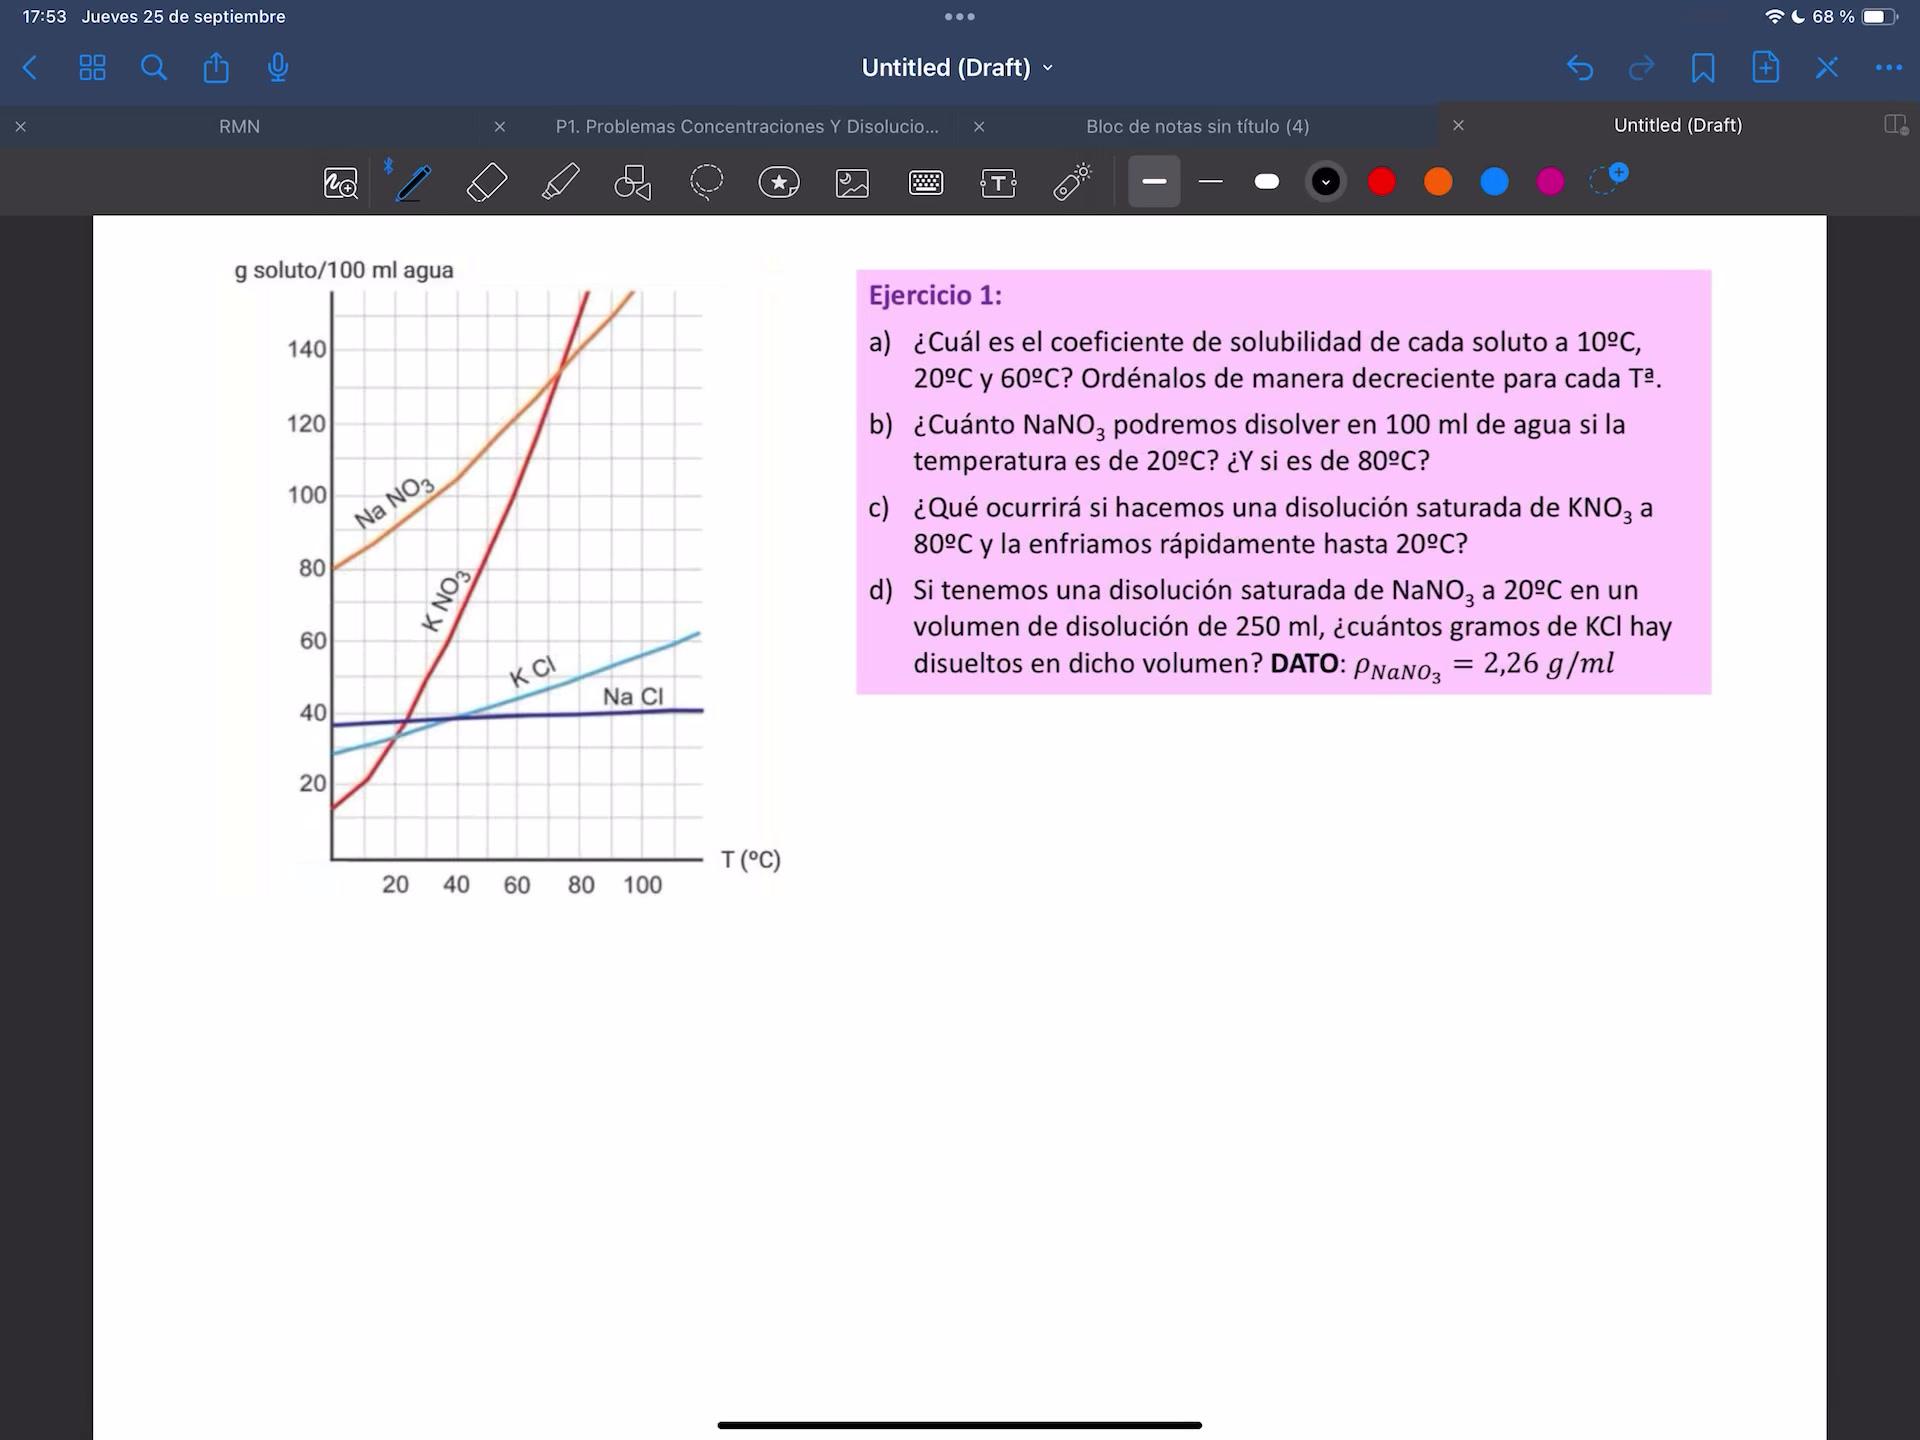Viewport: 1920px width, 1440px height.
Task: Open the more options ellipsis menu
Action: pyautogui.click(x=1888, y=68)
